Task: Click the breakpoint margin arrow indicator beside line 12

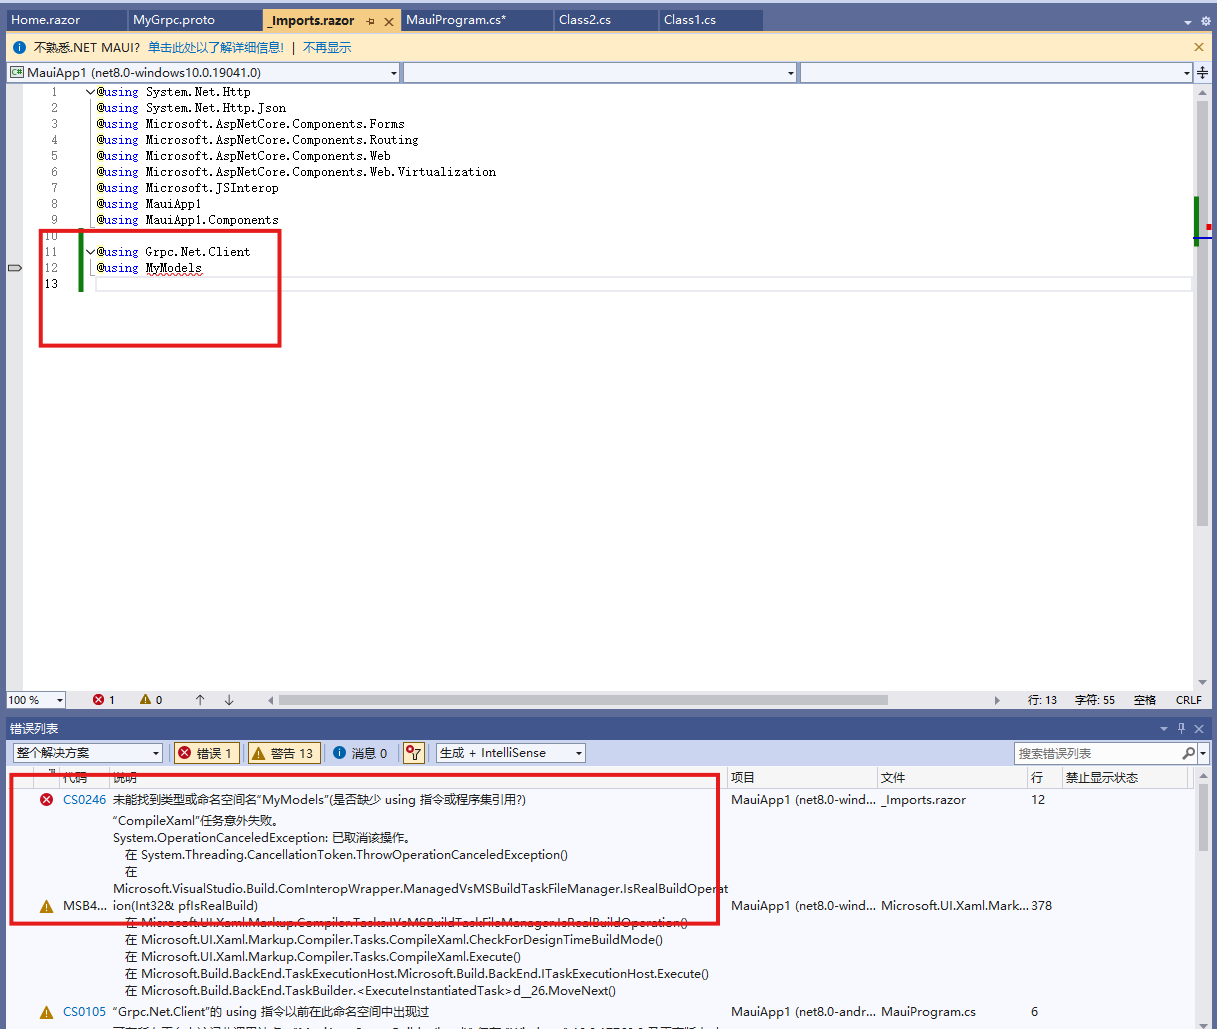Action: (15, 268)
